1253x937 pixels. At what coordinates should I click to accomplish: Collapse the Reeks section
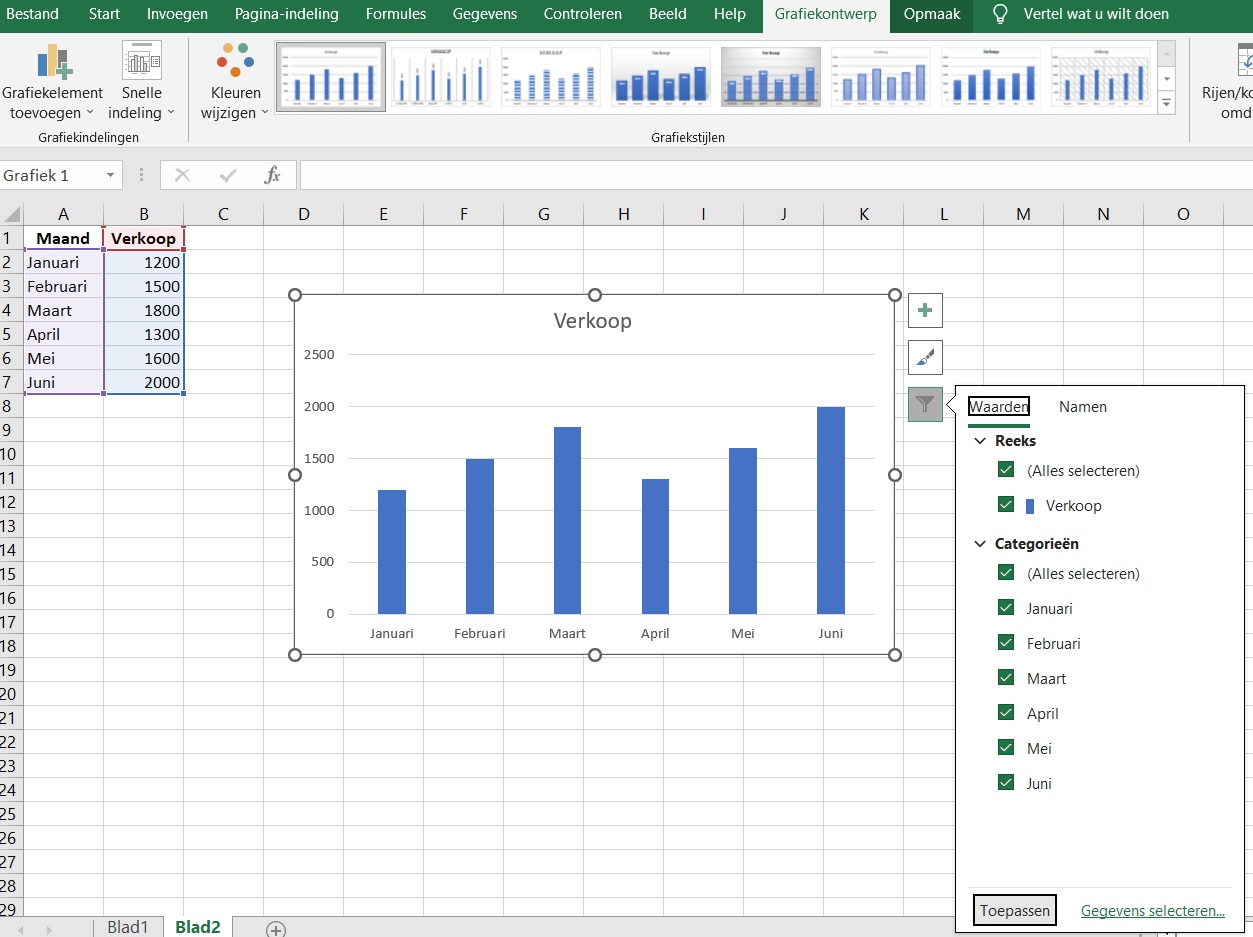[978, 440]
